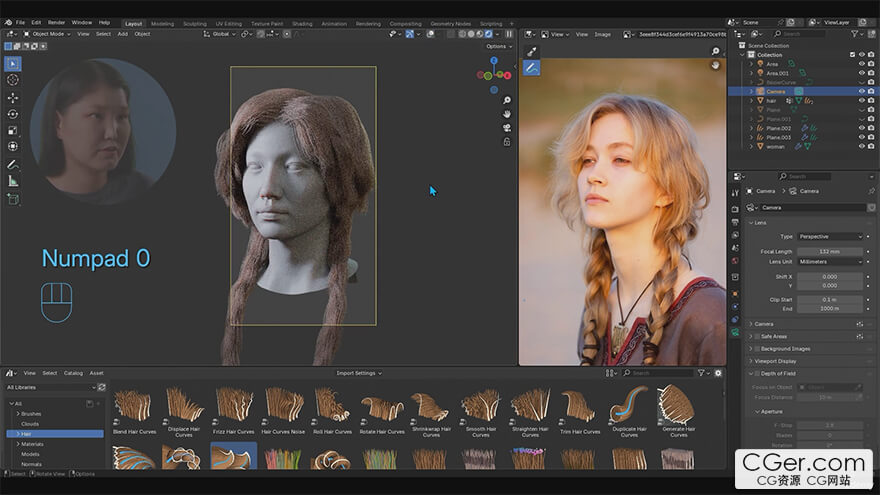Screen dimensions: 880x495
Task: Choose the Annotate tool in 3D viewport
Action: (x=13, y=164)
